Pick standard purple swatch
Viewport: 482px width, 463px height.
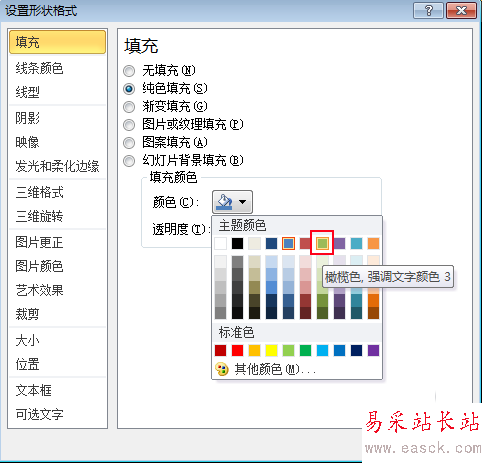(373, 350)
